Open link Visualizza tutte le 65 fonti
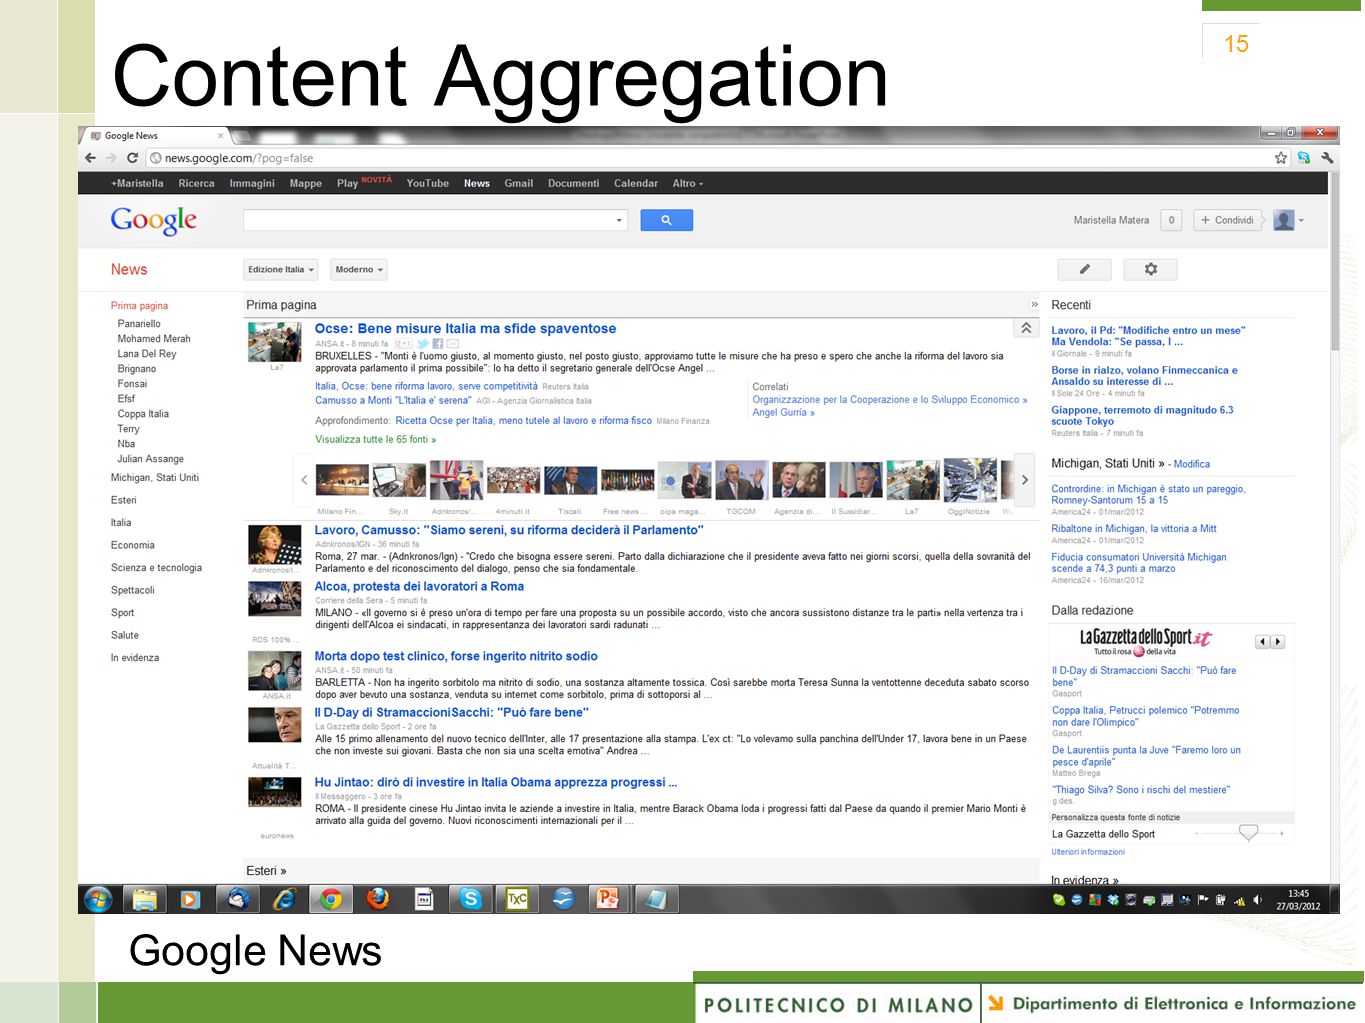 coord(375,439)
